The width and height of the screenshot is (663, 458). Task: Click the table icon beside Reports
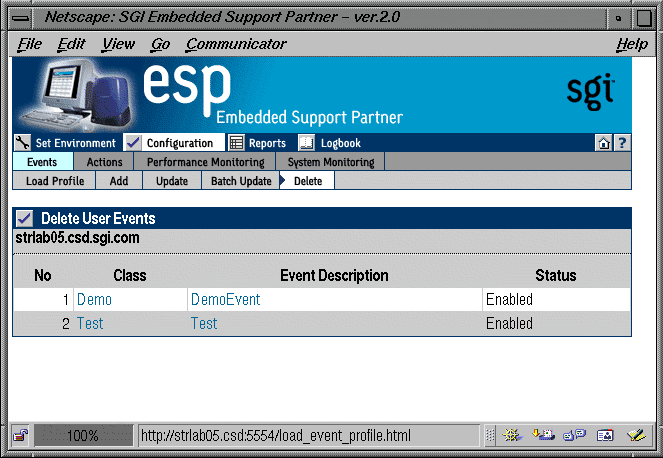click(236, 143)
